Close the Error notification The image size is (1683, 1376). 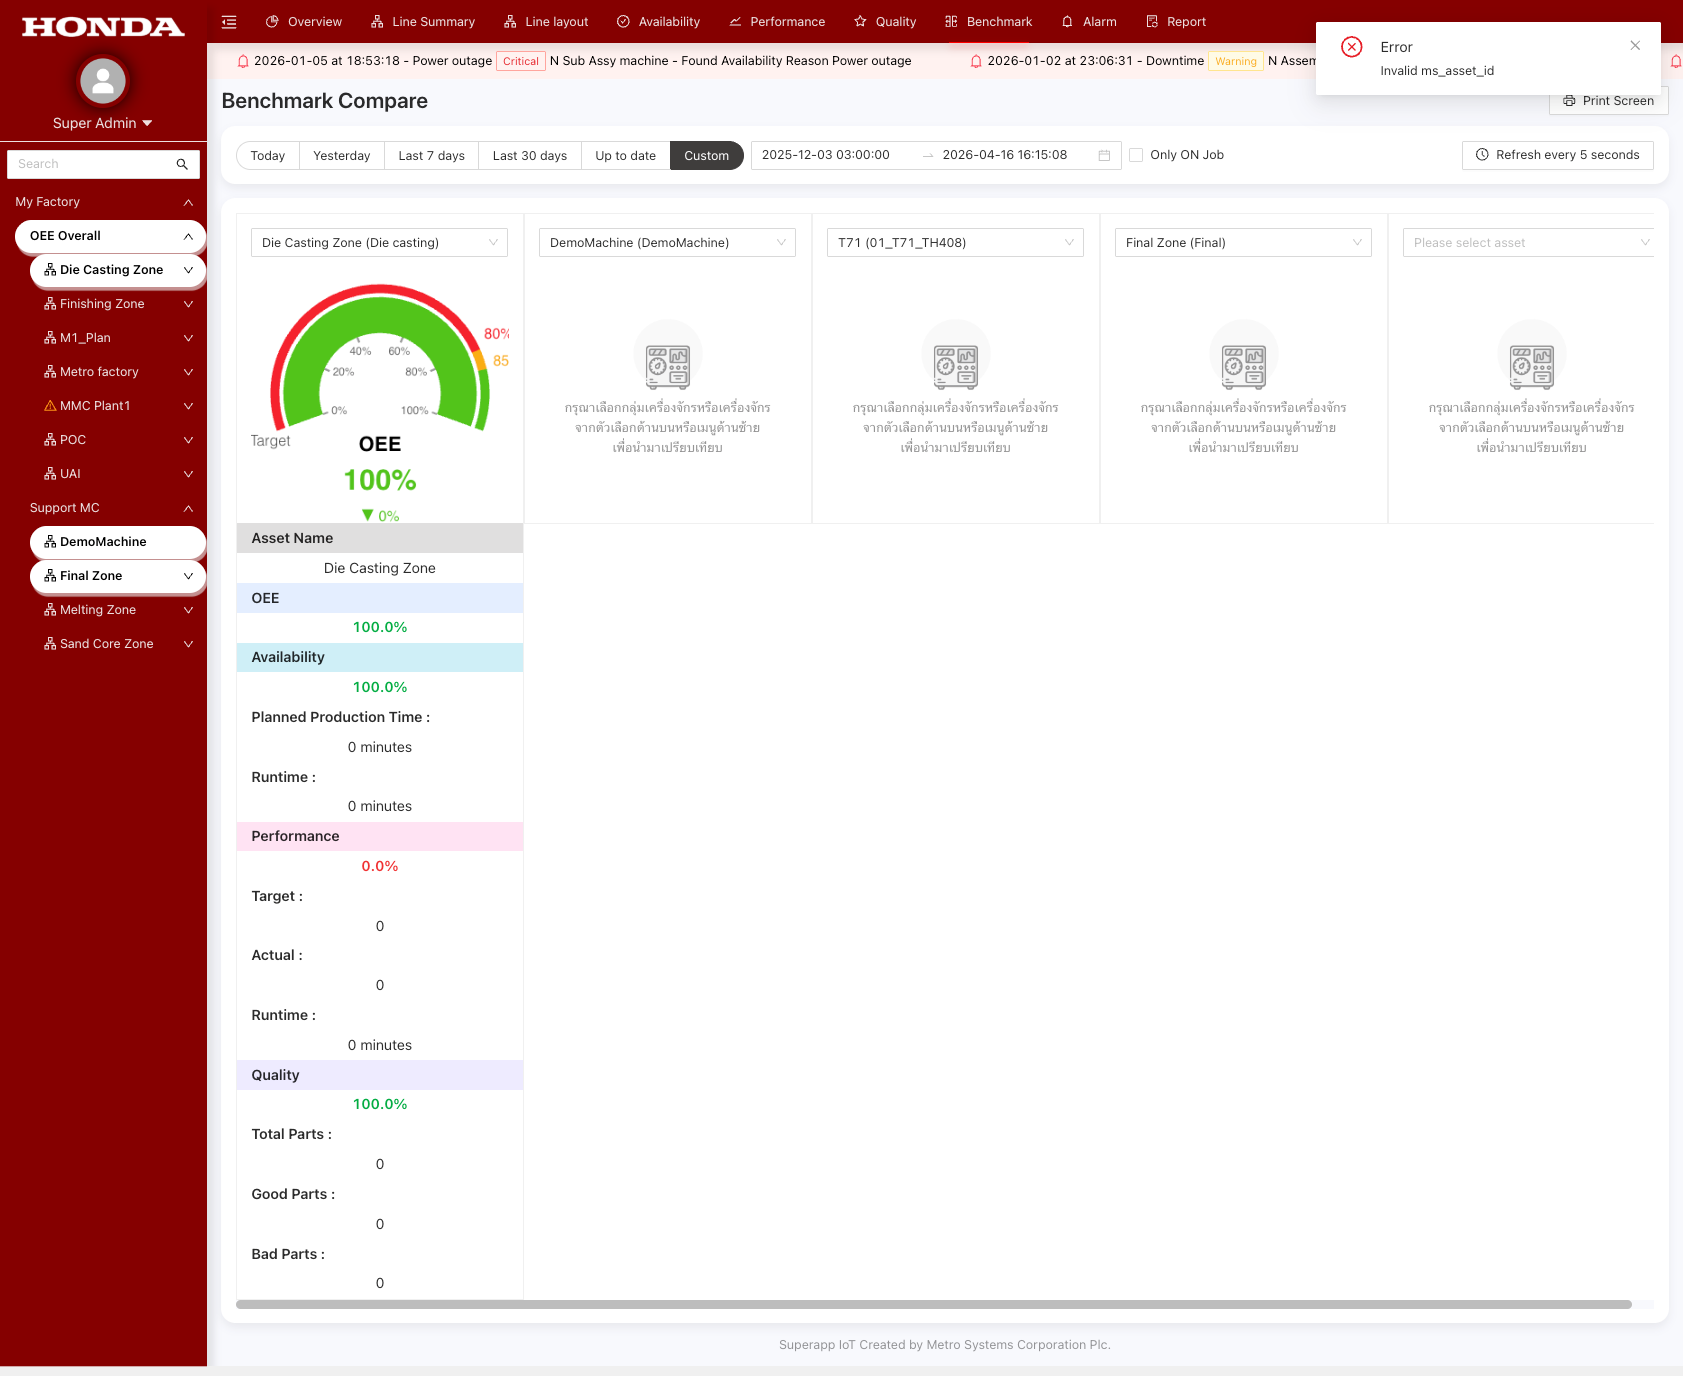[1634, 46]
